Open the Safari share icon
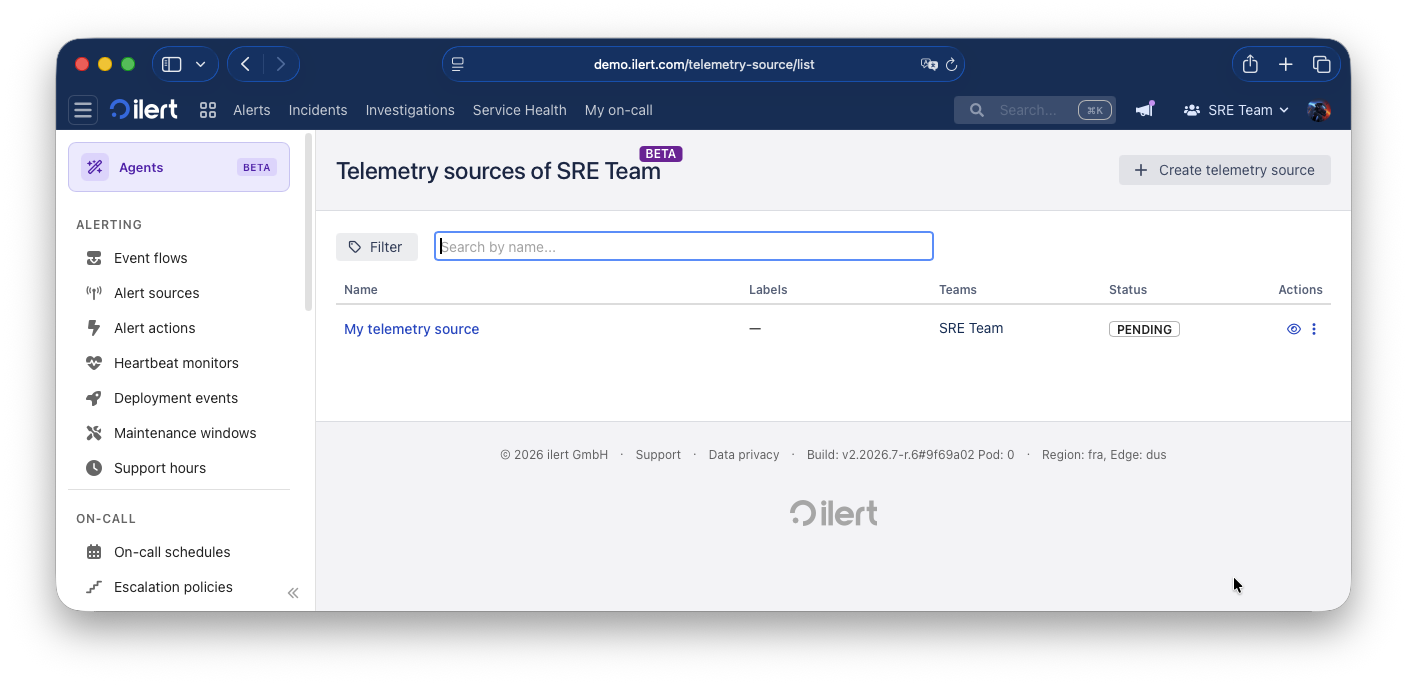The width and height of the screenshot is (1407, 685). tap(1250, 64)
